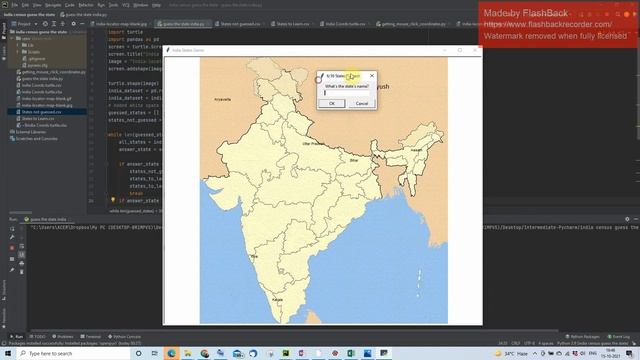Select the TODO tool window tab
This screenshot has height=360, width=640.
point(38,337)
